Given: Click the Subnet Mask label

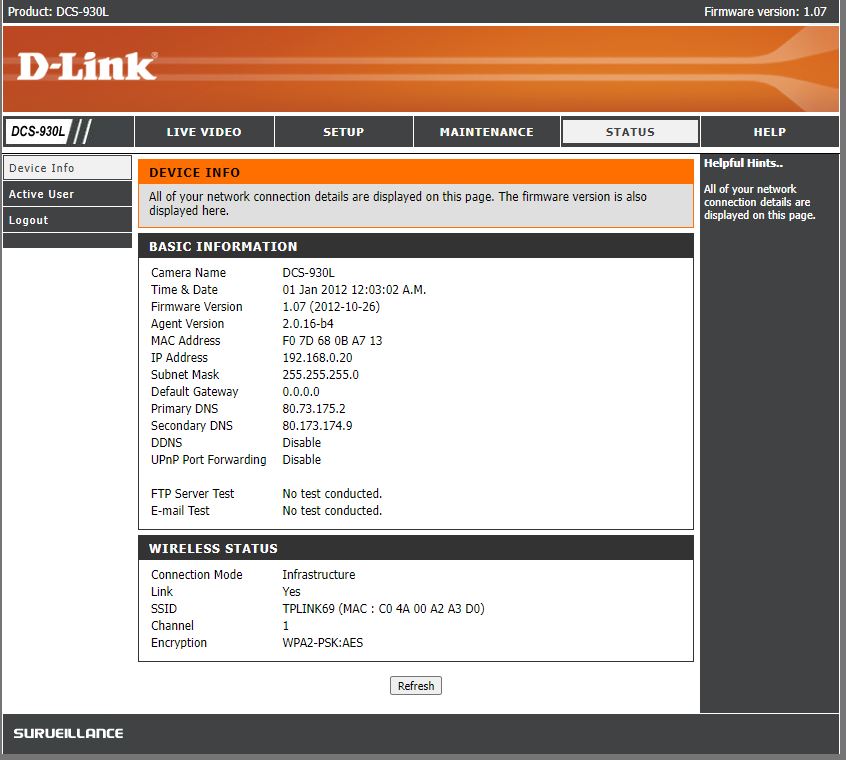Looking at the screenshot, I should pyautogui.click(x=185, y=374).
